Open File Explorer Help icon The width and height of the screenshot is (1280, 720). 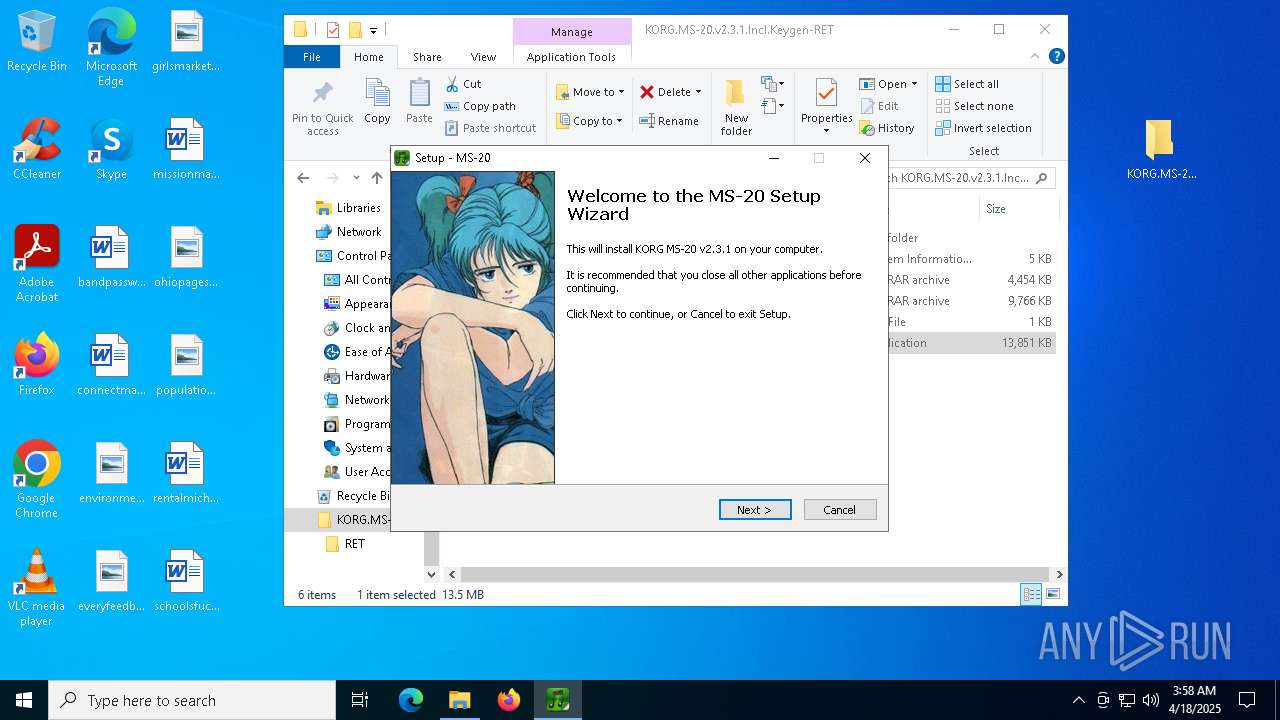1056,57
